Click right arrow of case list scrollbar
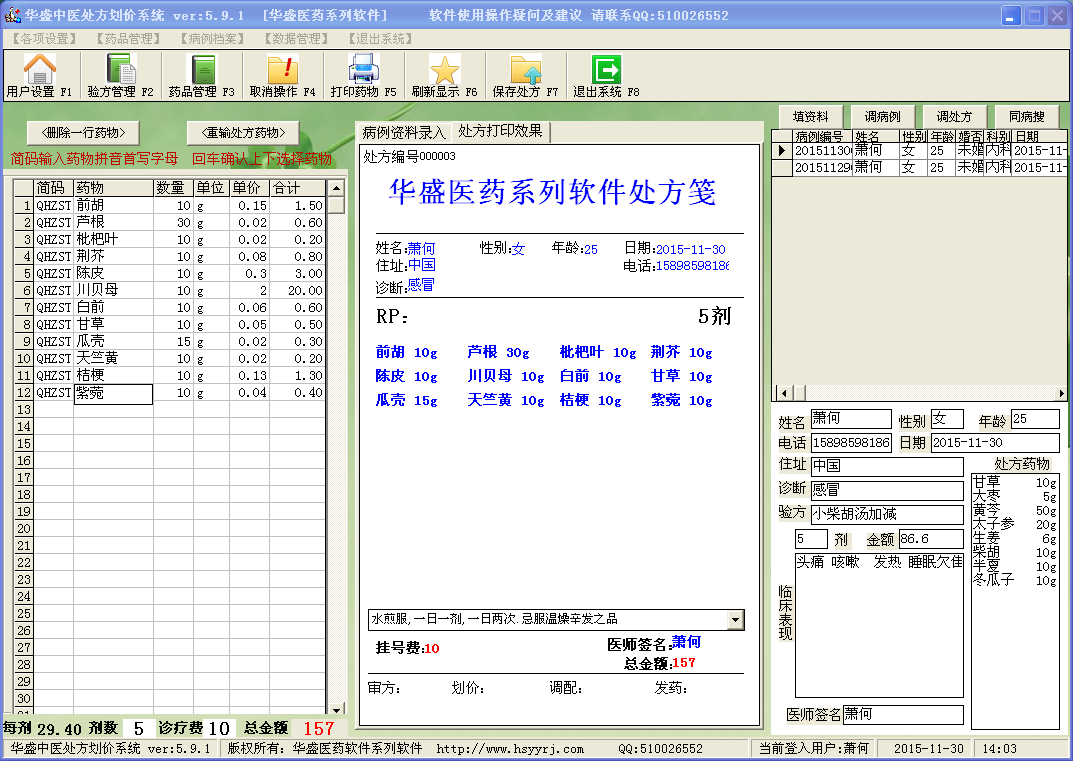1073x761 pixels. pos(1061,393)
